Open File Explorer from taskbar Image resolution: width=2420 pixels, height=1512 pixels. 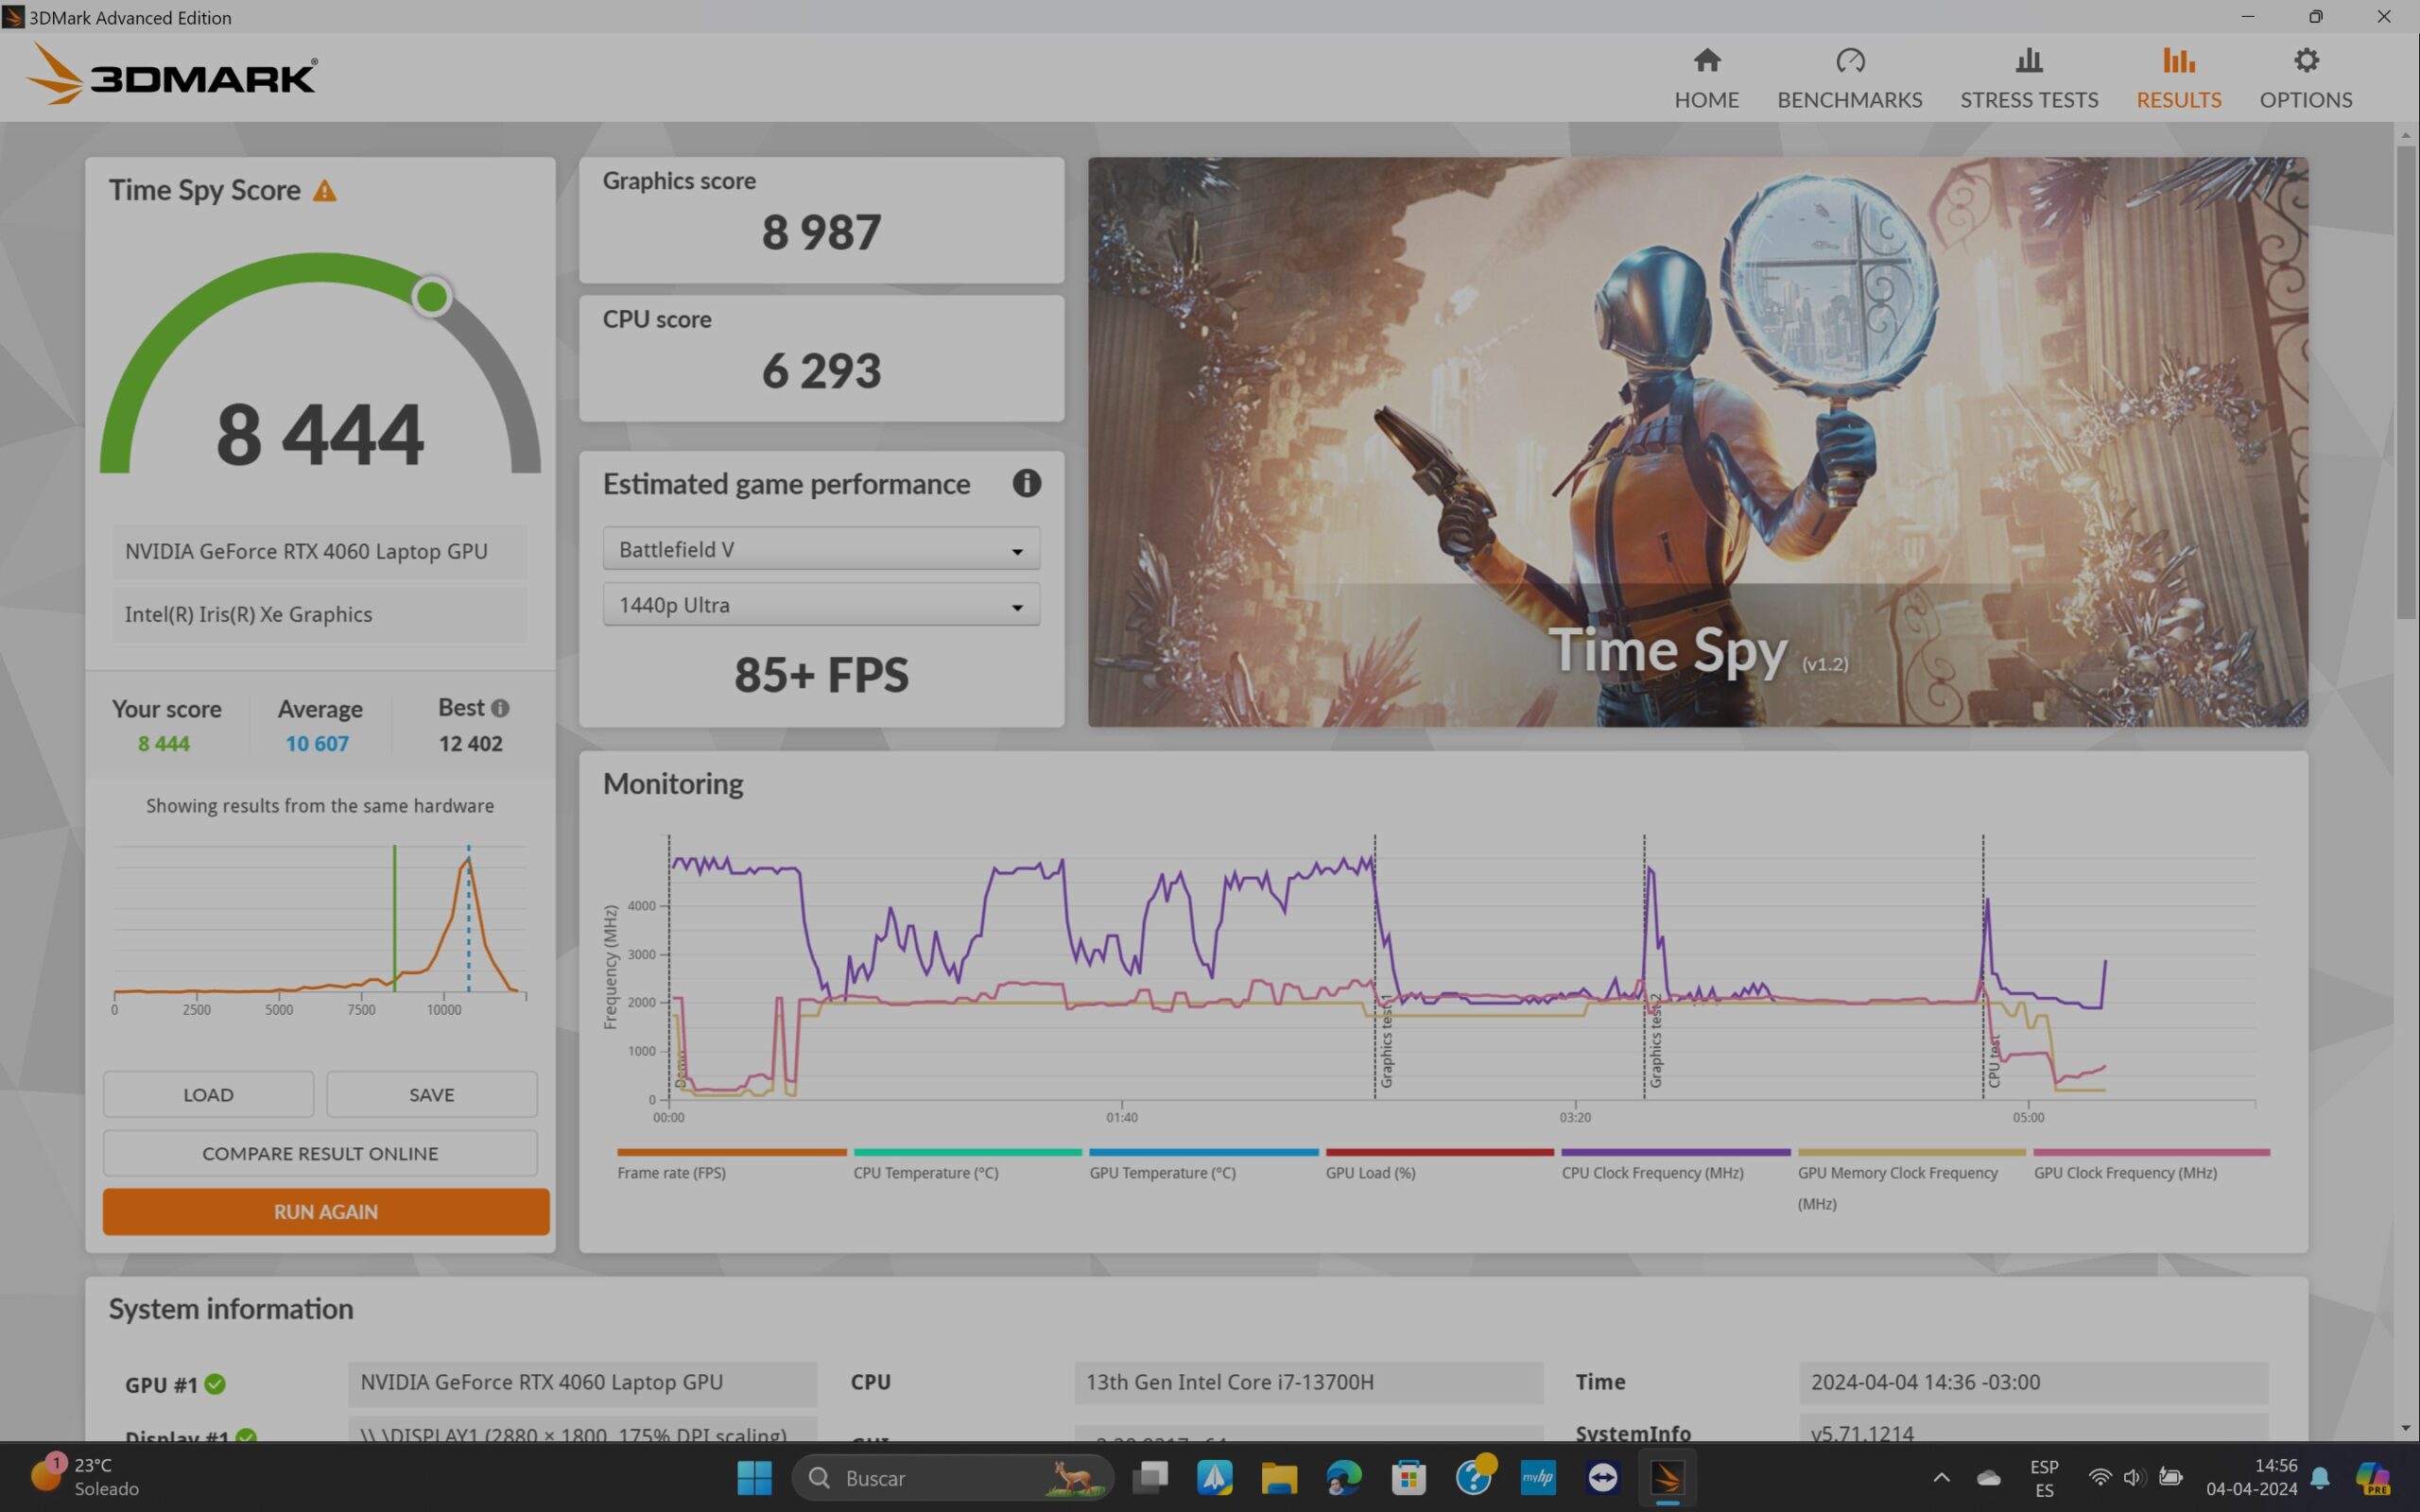coord(1279,1477)
